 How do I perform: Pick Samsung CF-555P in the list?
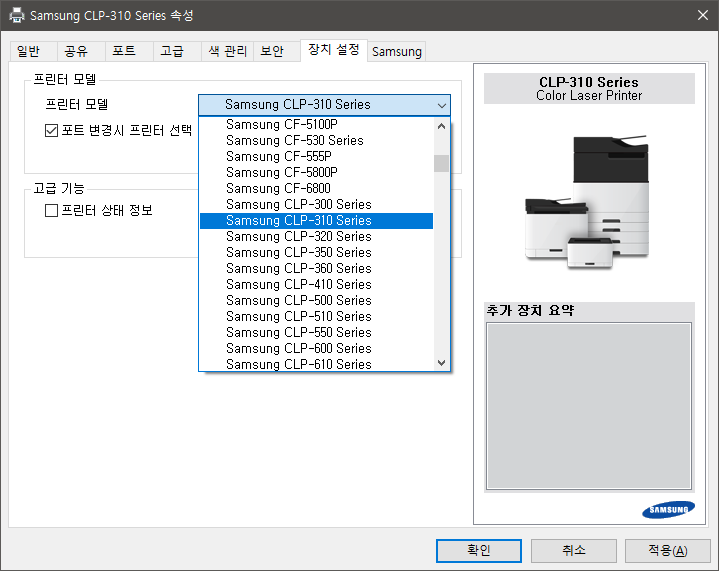[316, 157]
